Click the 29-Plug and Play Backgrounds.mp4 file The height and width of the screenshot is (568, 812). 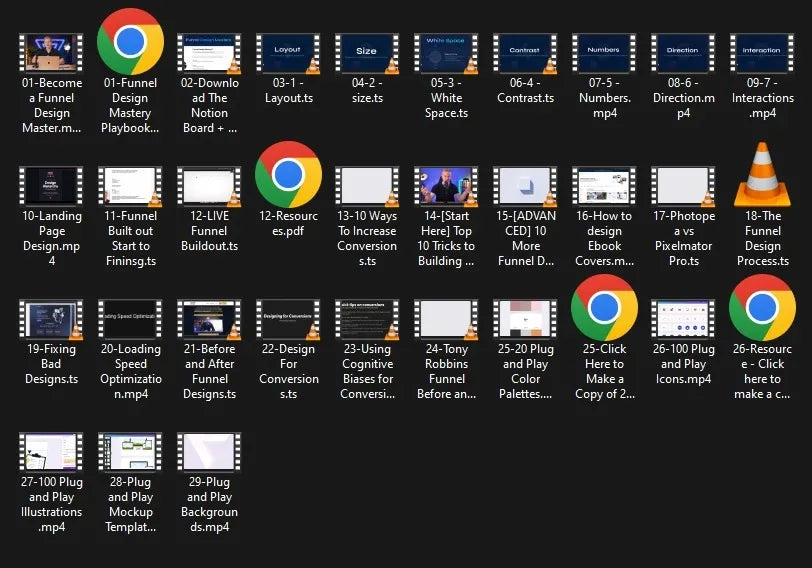click(x=209, y=452)
